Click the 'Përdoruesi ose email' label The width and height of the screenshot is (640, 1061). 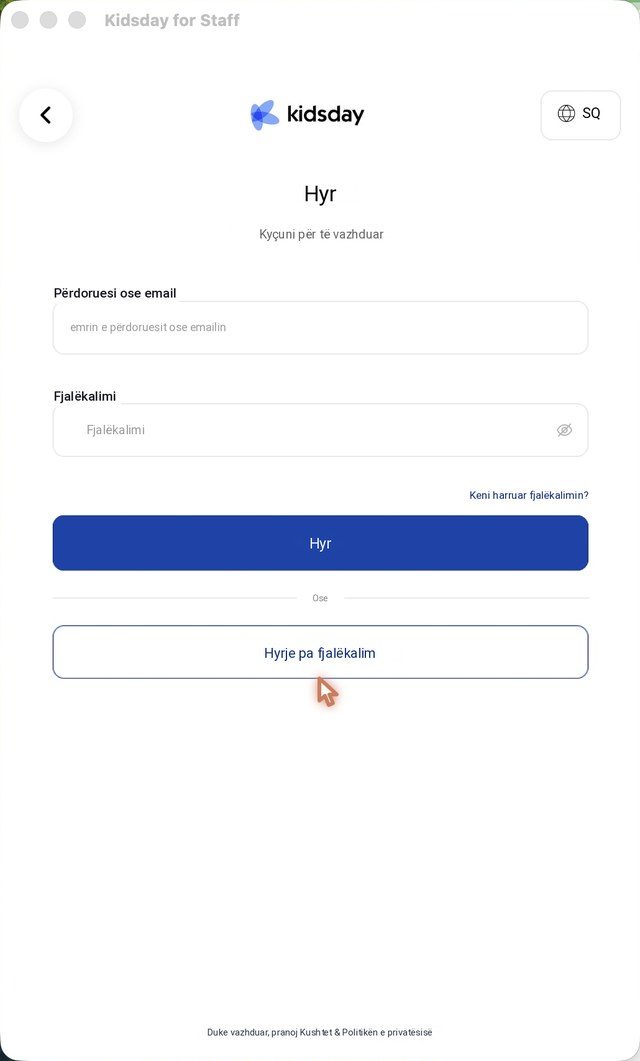point(115,293)
